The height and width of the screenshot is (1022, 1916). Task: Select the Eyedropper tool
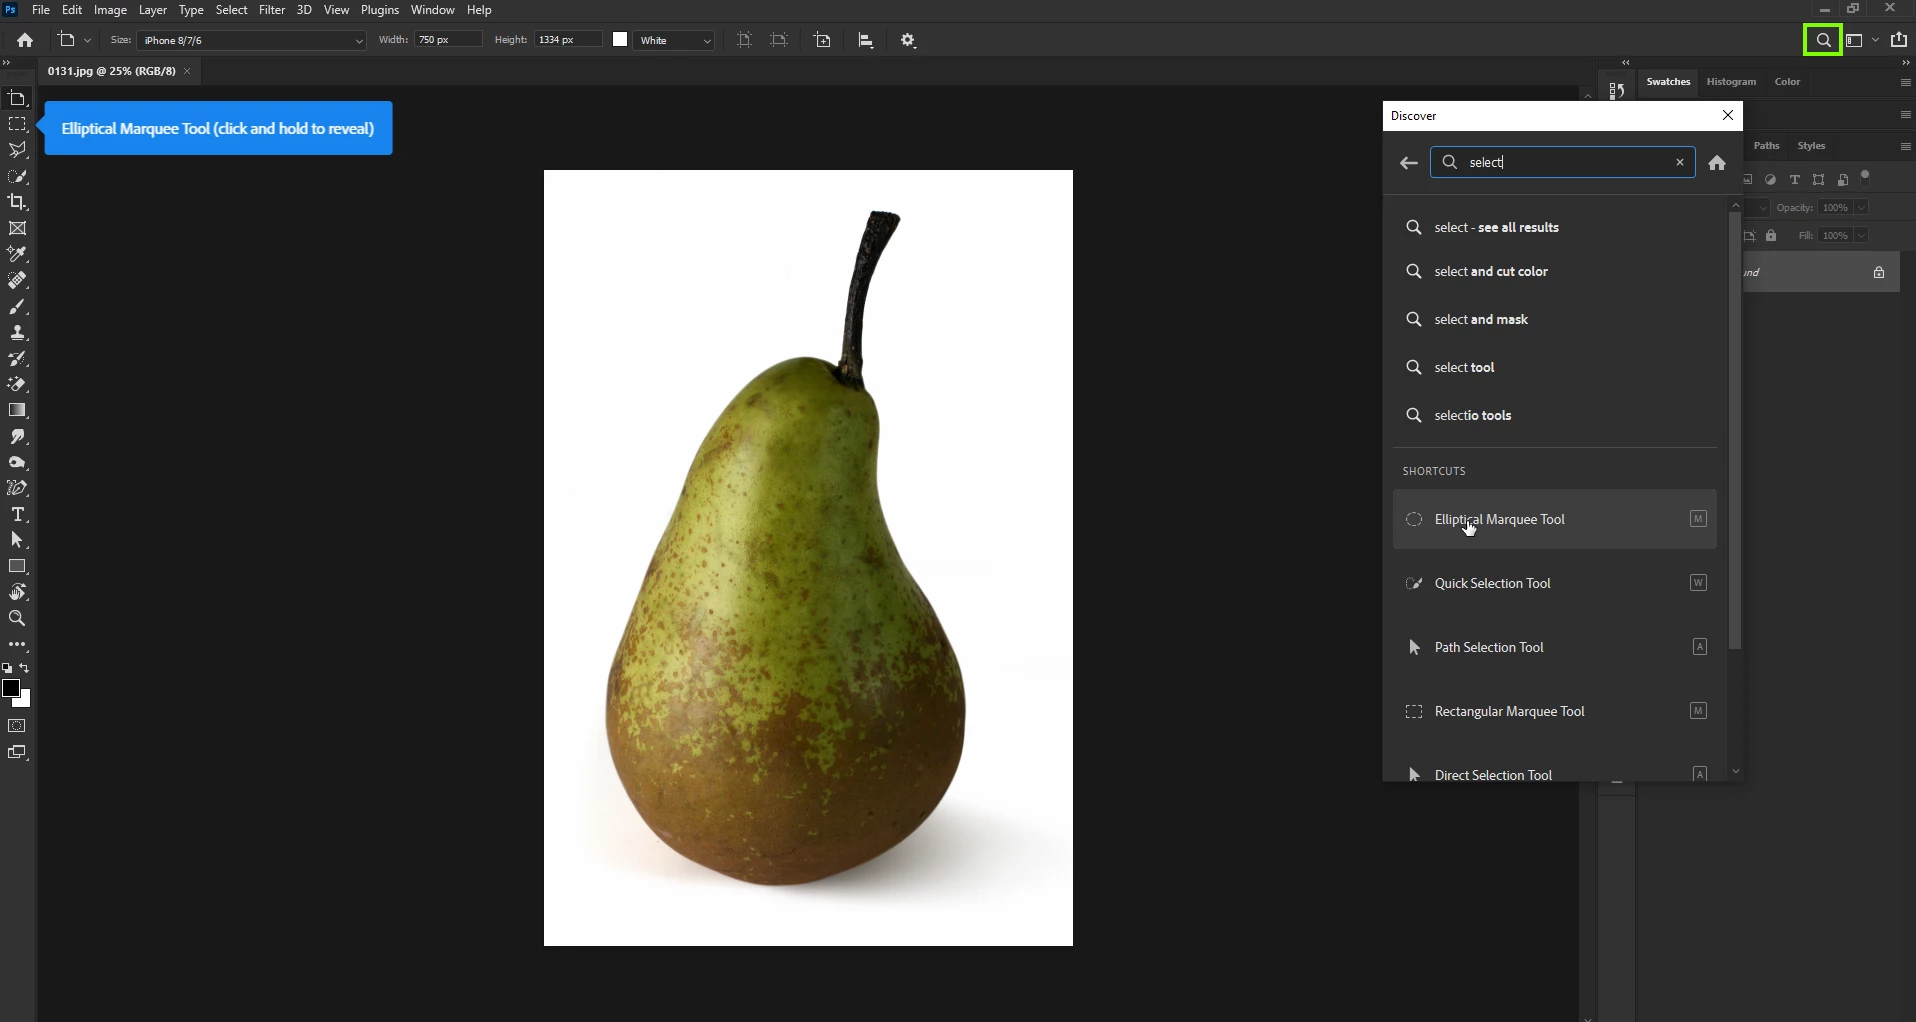(18, 255)
